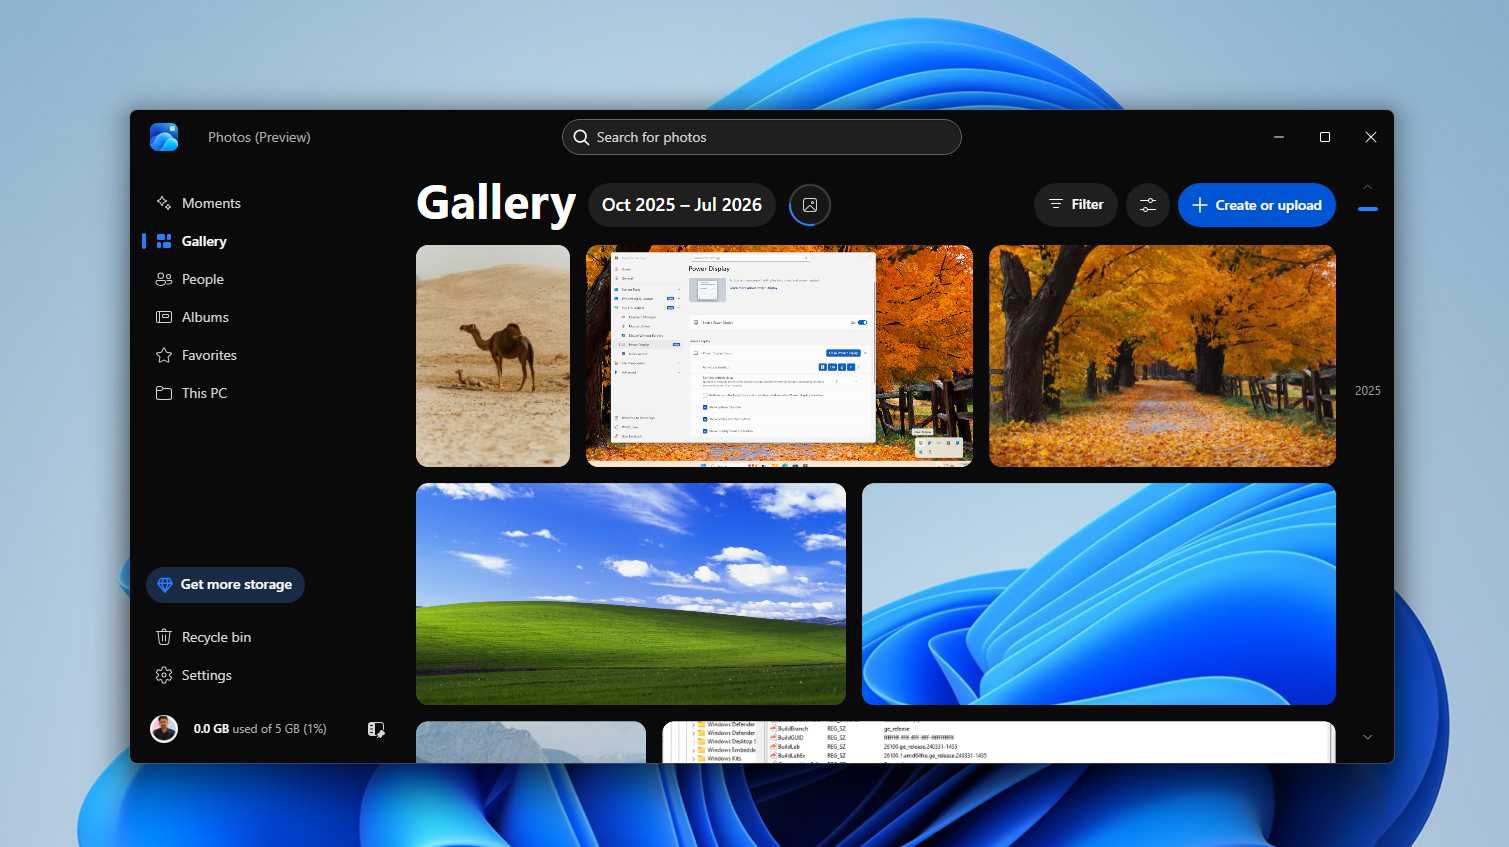
Task: Minimize the Photos window
Action: point(1279,137)
